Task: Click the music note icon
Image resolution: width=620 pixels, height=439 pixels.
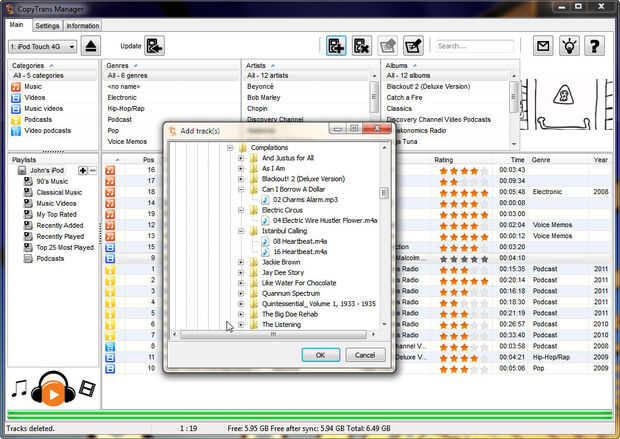Action: click(x=19, y=388)
